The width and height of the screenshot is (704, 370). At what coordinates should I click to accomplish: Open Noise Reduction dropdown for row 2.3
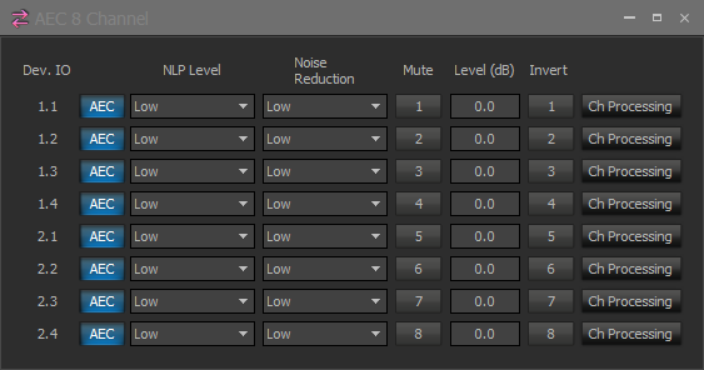(x=325, y=301)
